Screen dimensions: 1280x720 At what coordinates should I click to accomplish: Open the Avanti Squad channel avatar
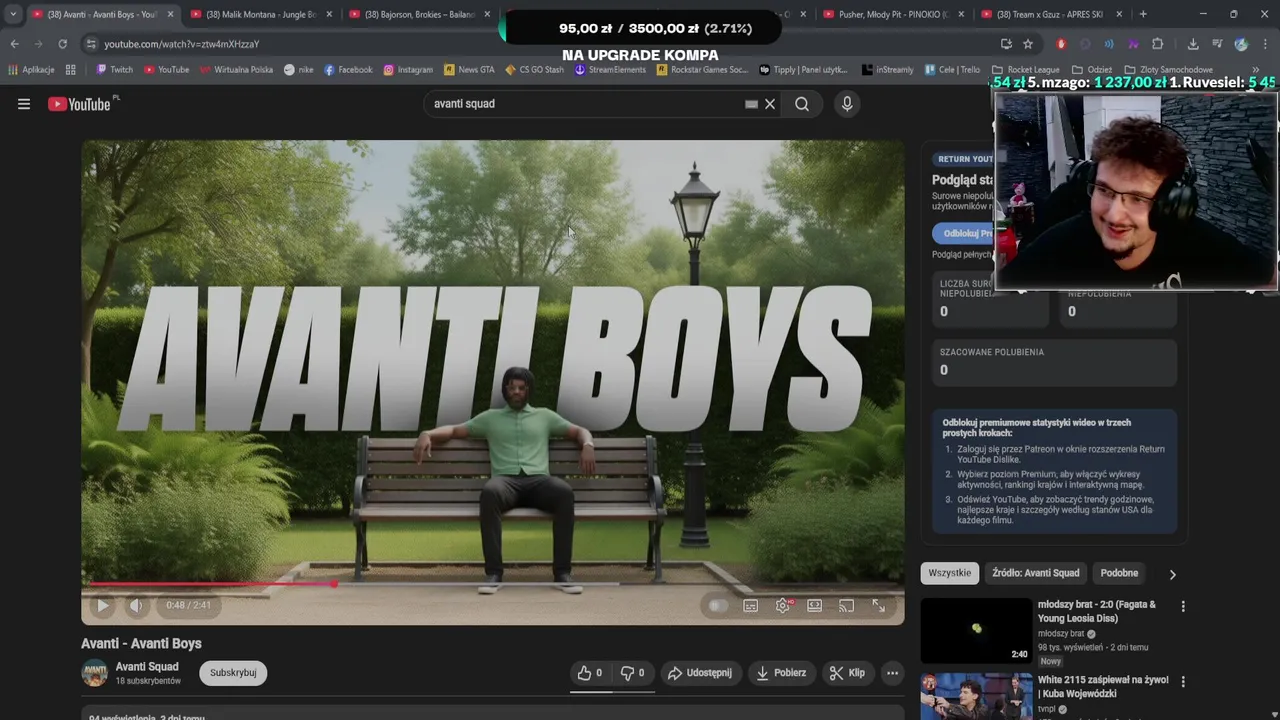[x=94, y=673]
